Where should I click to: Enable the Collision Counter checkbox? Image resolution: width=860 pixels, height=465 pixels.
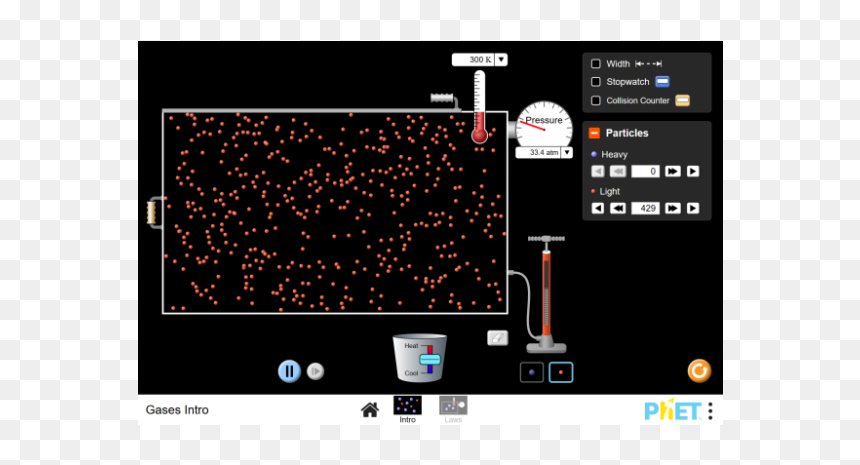(x=596, y=100)
